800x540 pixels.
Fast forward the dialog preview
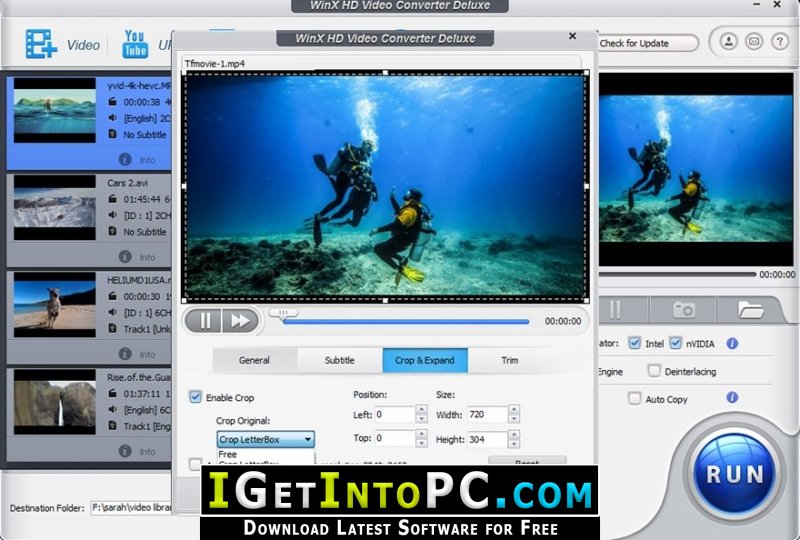pos(239,321)
